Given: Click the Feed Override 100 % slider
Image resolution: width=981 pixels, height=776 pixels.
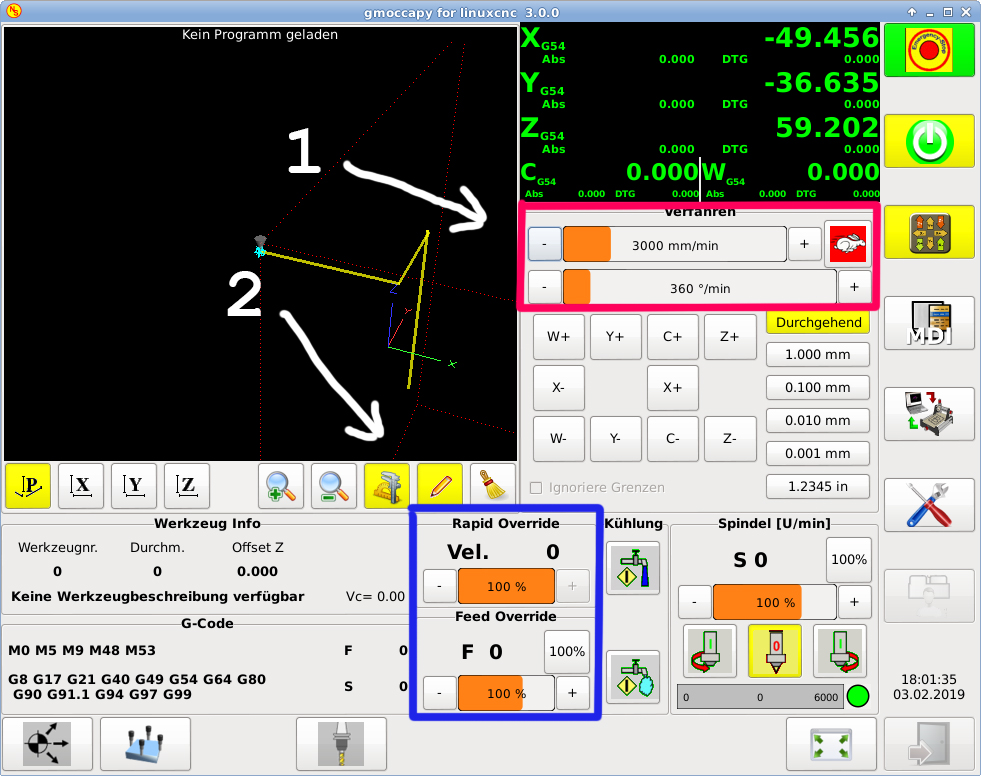Looking at the screenshot, I should tap(506, 693).
